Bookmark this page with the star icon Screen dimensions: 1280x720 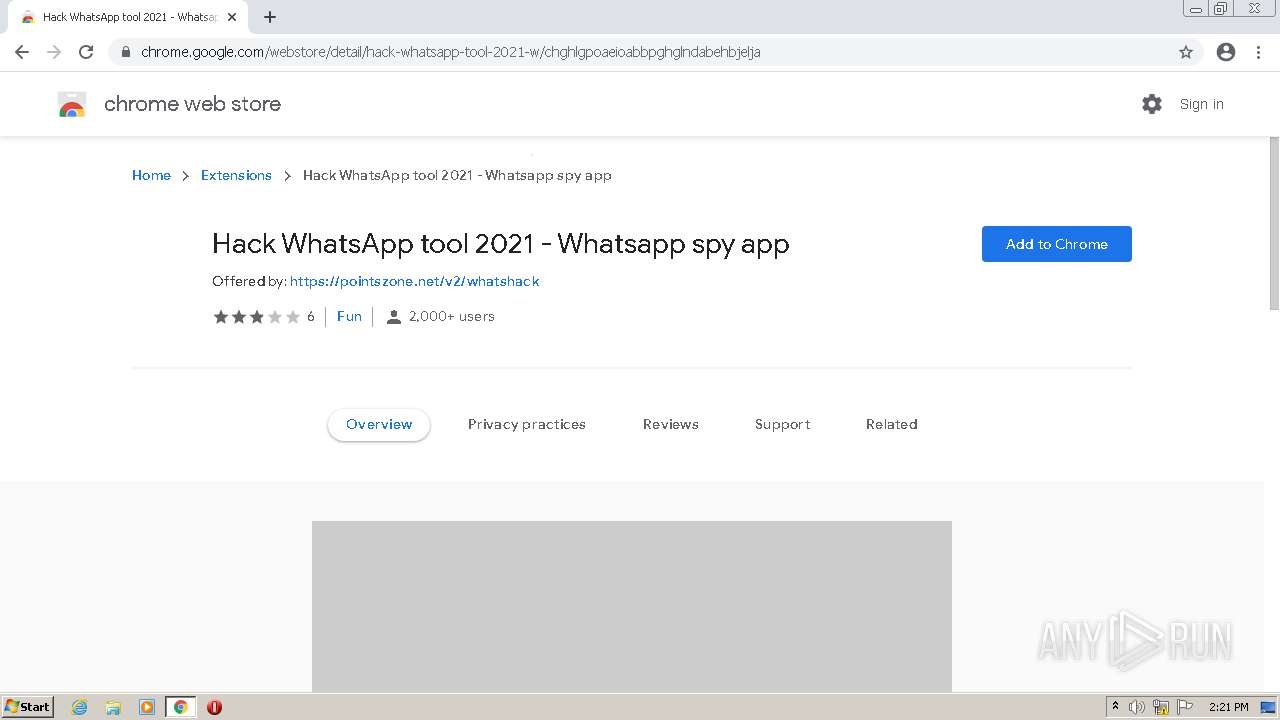(1186, 52)
